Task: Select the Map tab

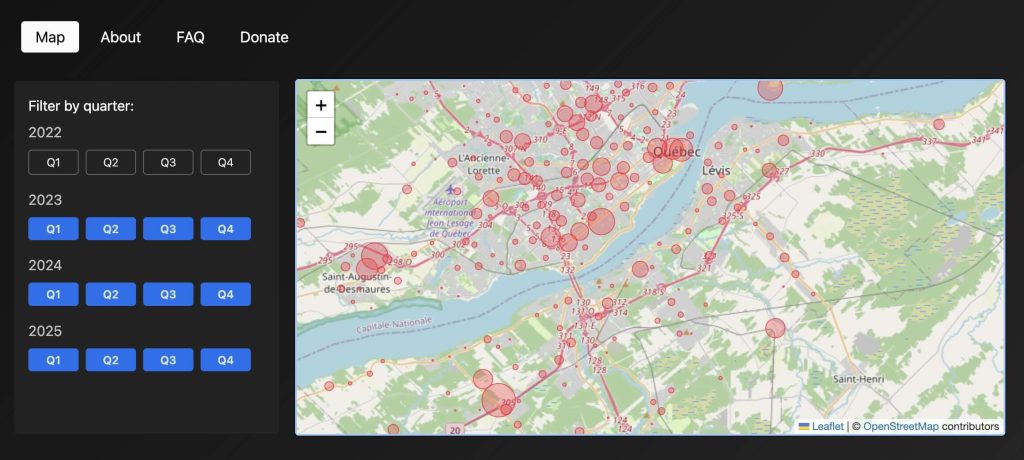Action: (50, 37)
